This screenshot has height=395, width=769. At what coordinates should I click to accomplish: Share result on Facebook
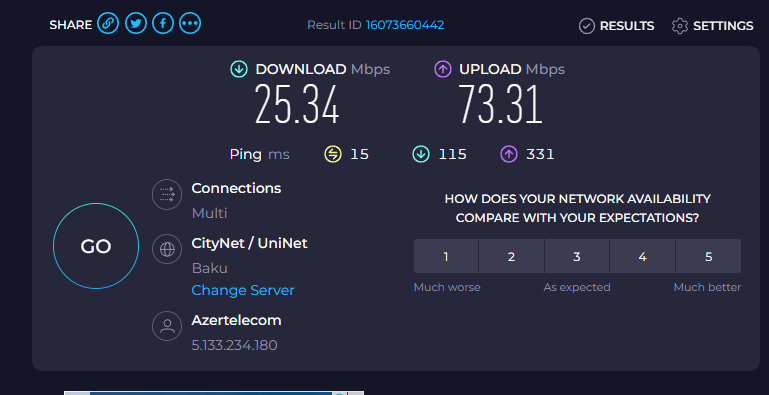pos(163,23)
